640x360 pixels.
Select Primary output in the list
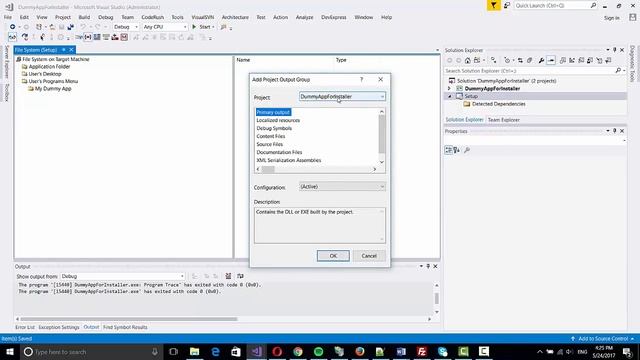point(273,112)
